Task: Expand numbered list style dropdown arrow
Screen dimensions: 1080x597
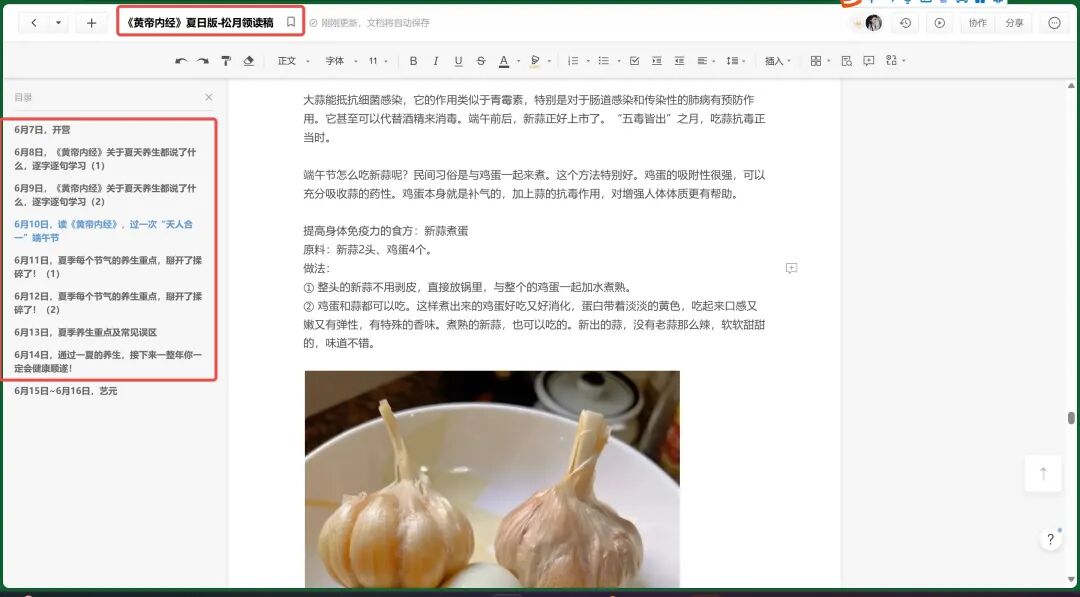Action: pos(588,61)
